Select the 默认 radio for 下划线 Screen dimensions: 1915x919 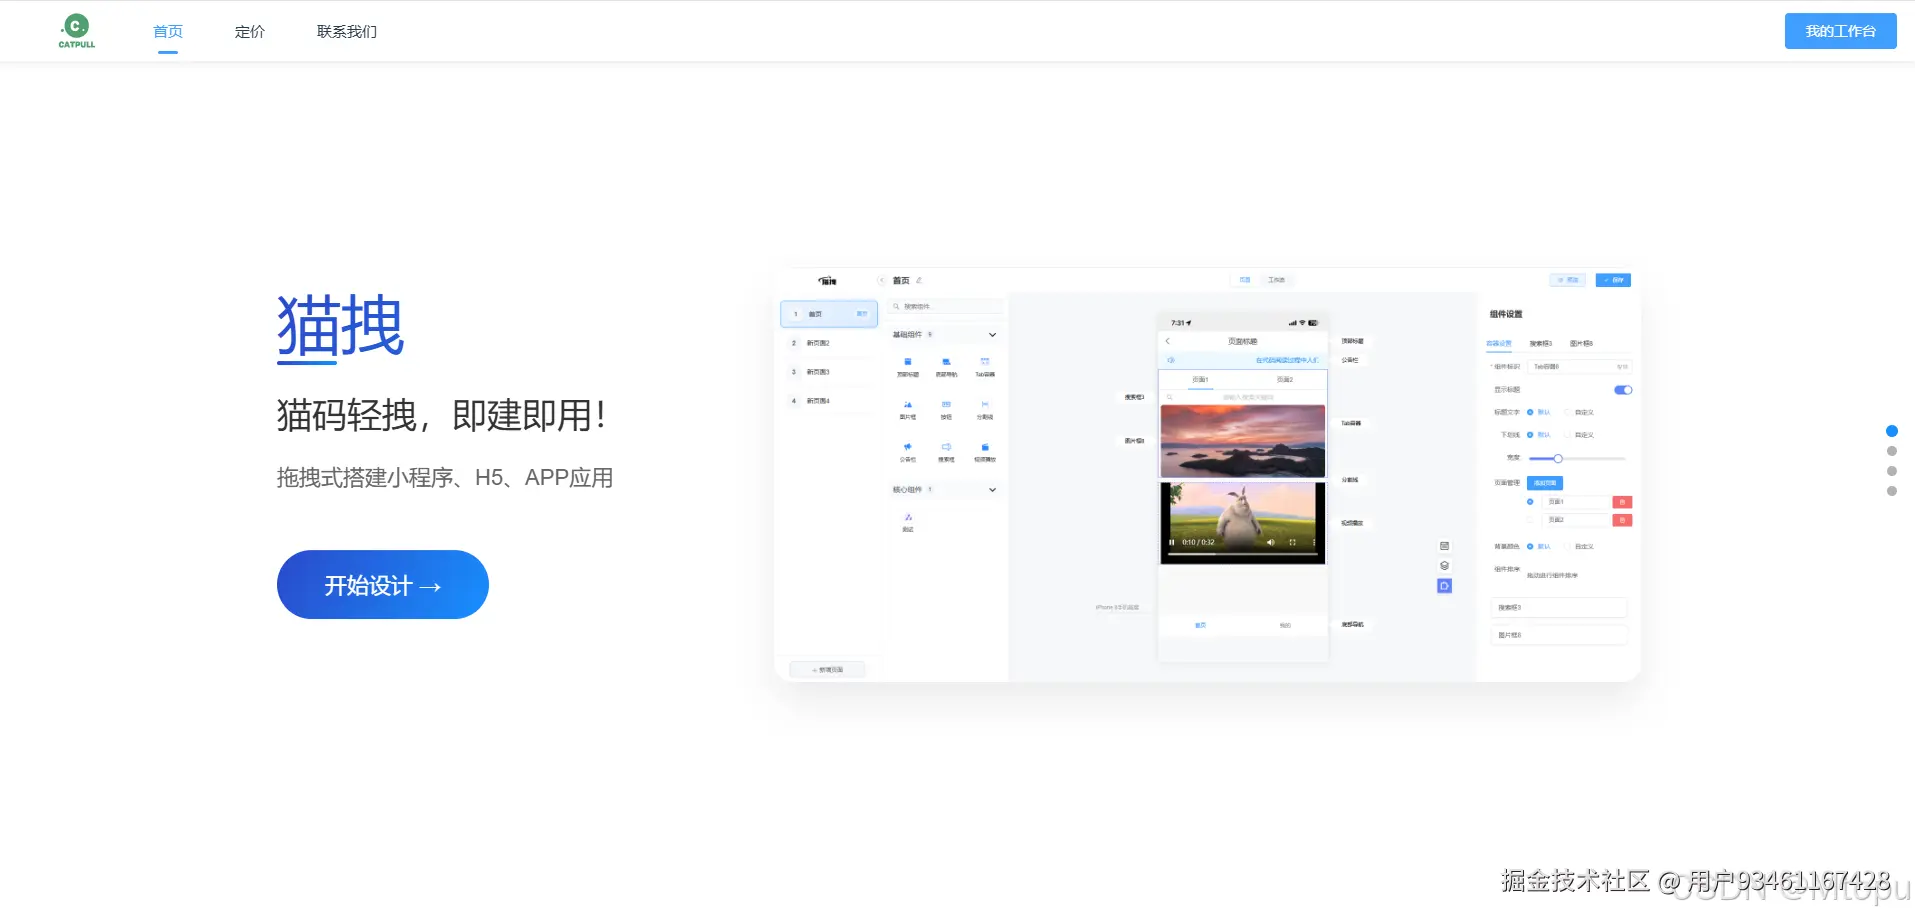1530,435
